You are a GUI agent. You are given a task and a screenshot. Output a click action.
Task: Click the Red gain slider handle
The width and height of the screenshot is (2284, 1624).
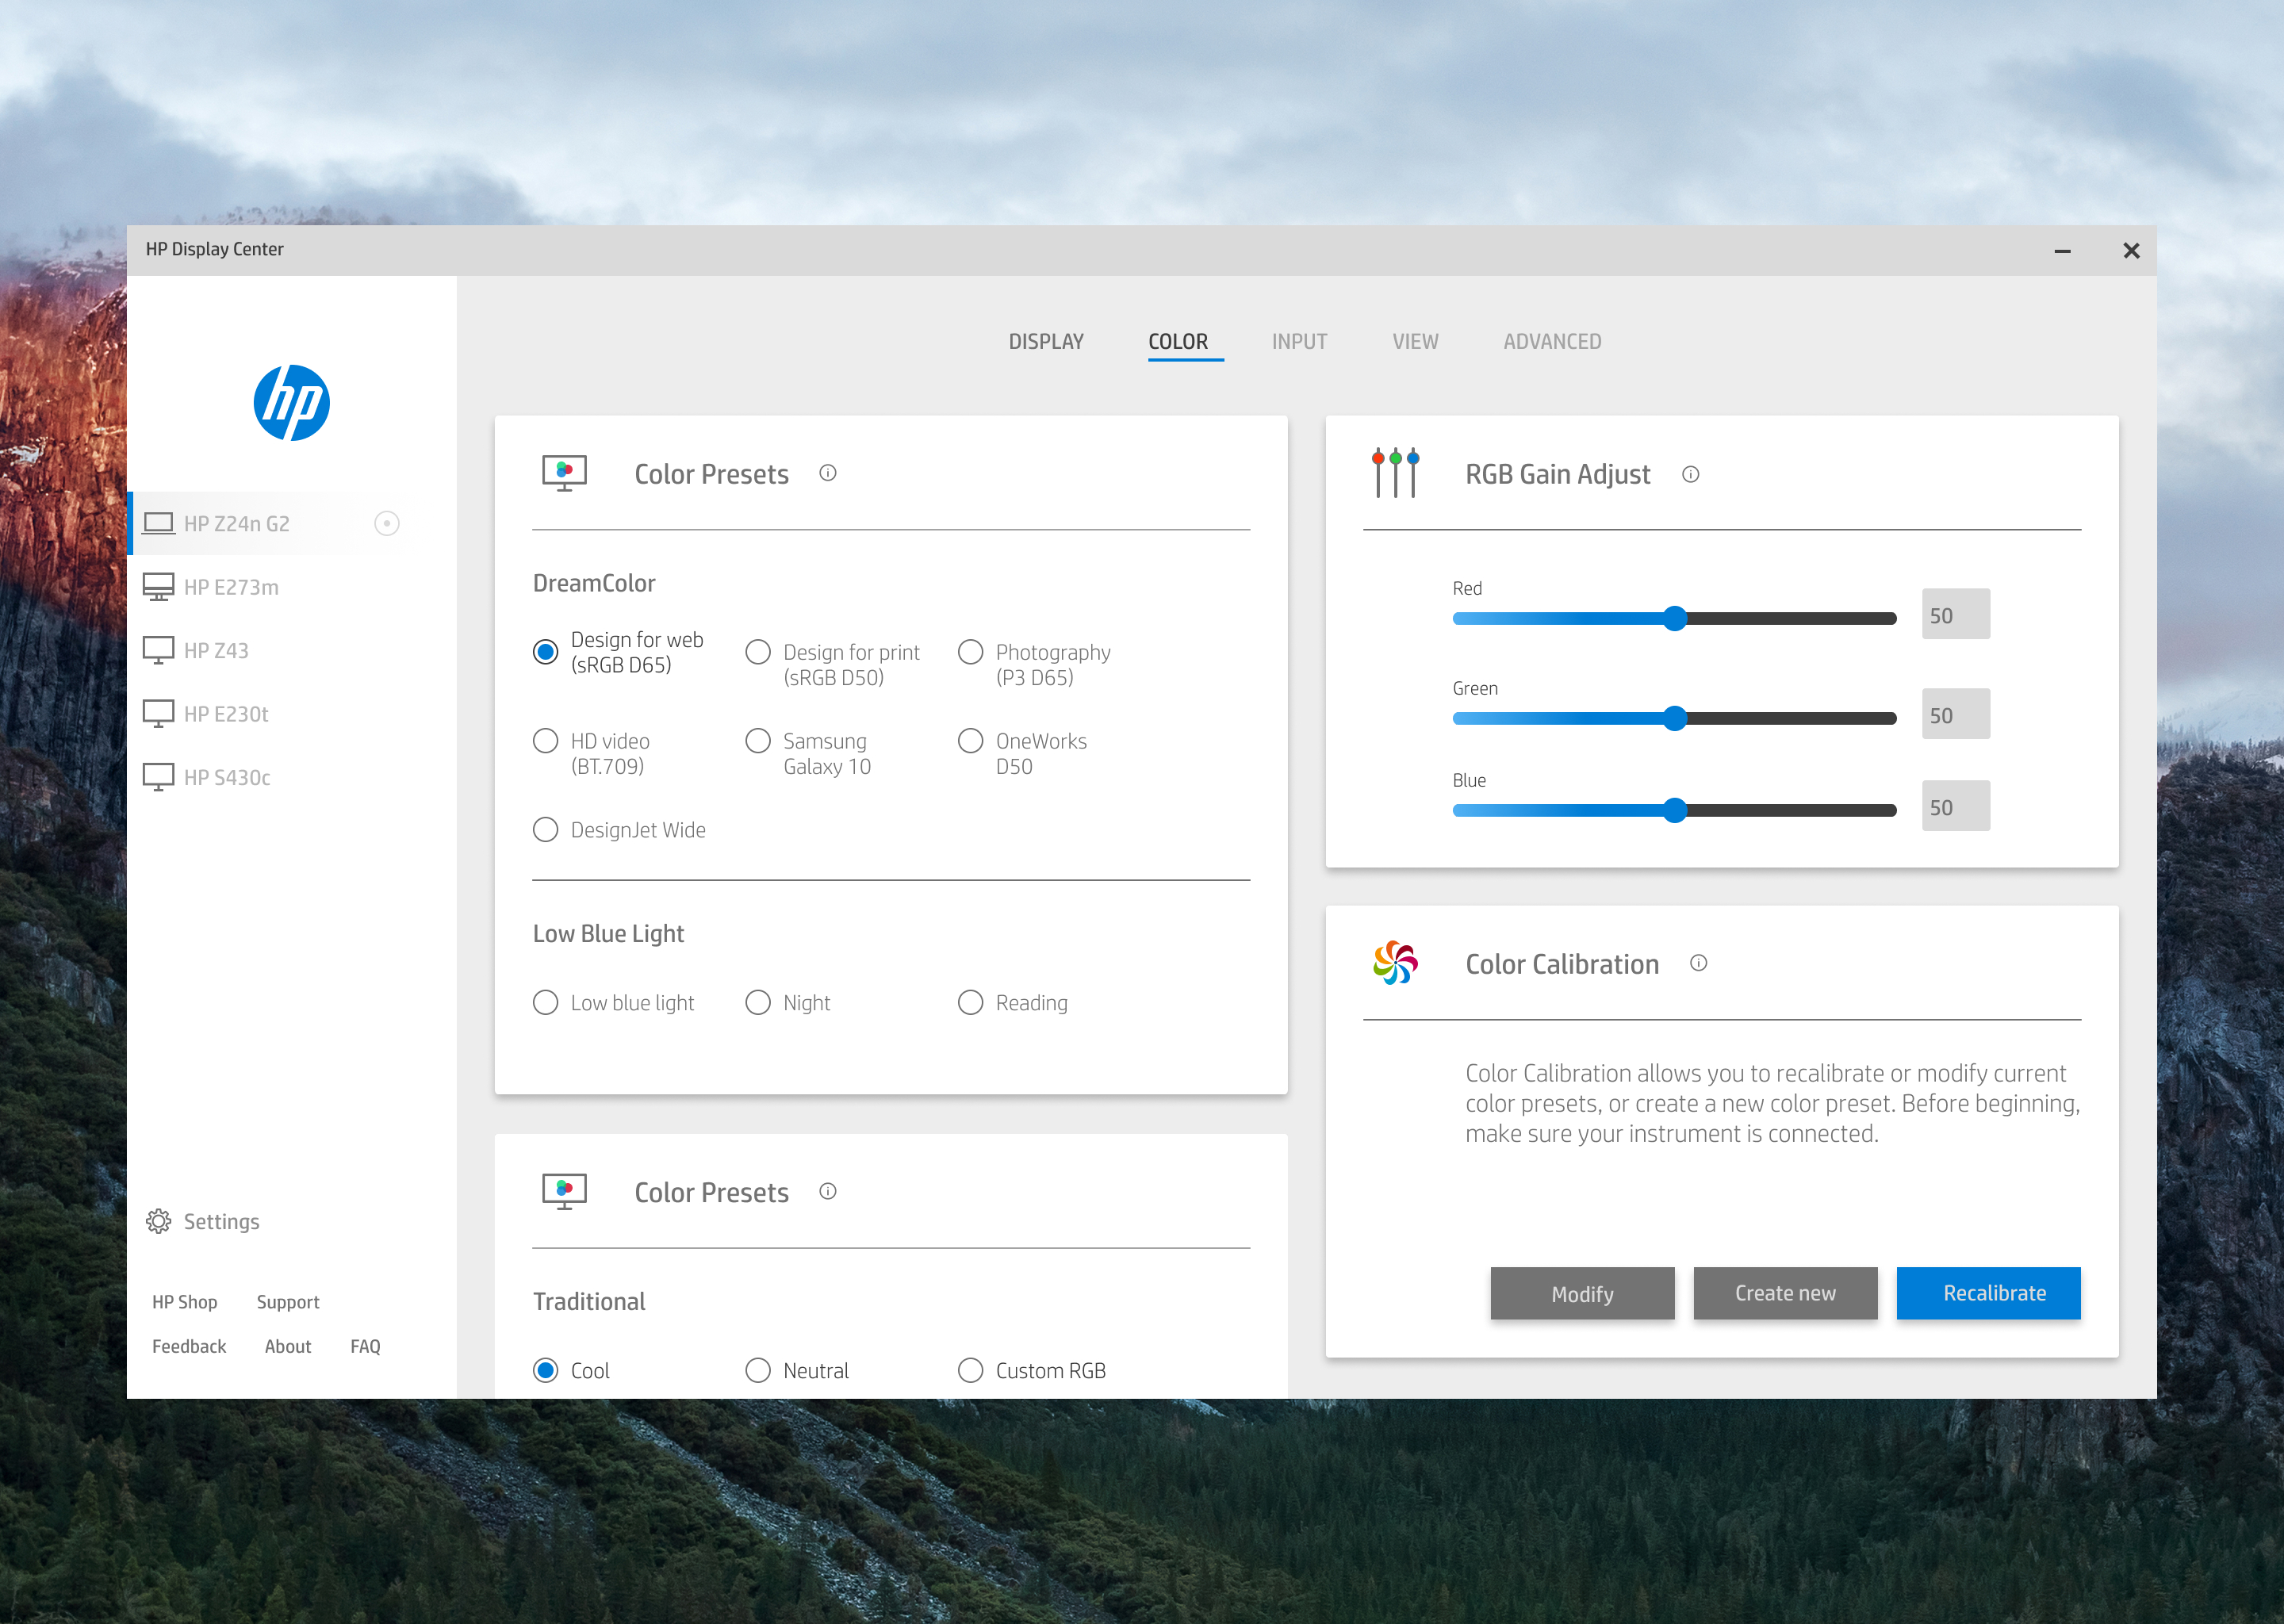click(x=1675, y=618)
